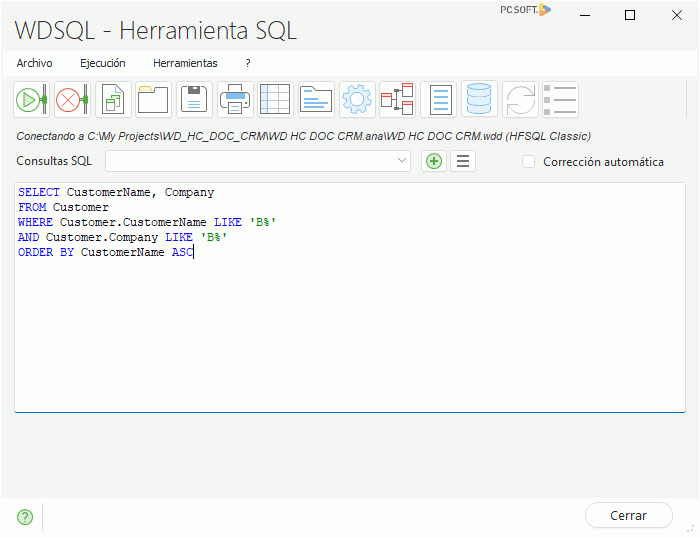
Task: Print using the printer icon
Action: click(235, 100)
